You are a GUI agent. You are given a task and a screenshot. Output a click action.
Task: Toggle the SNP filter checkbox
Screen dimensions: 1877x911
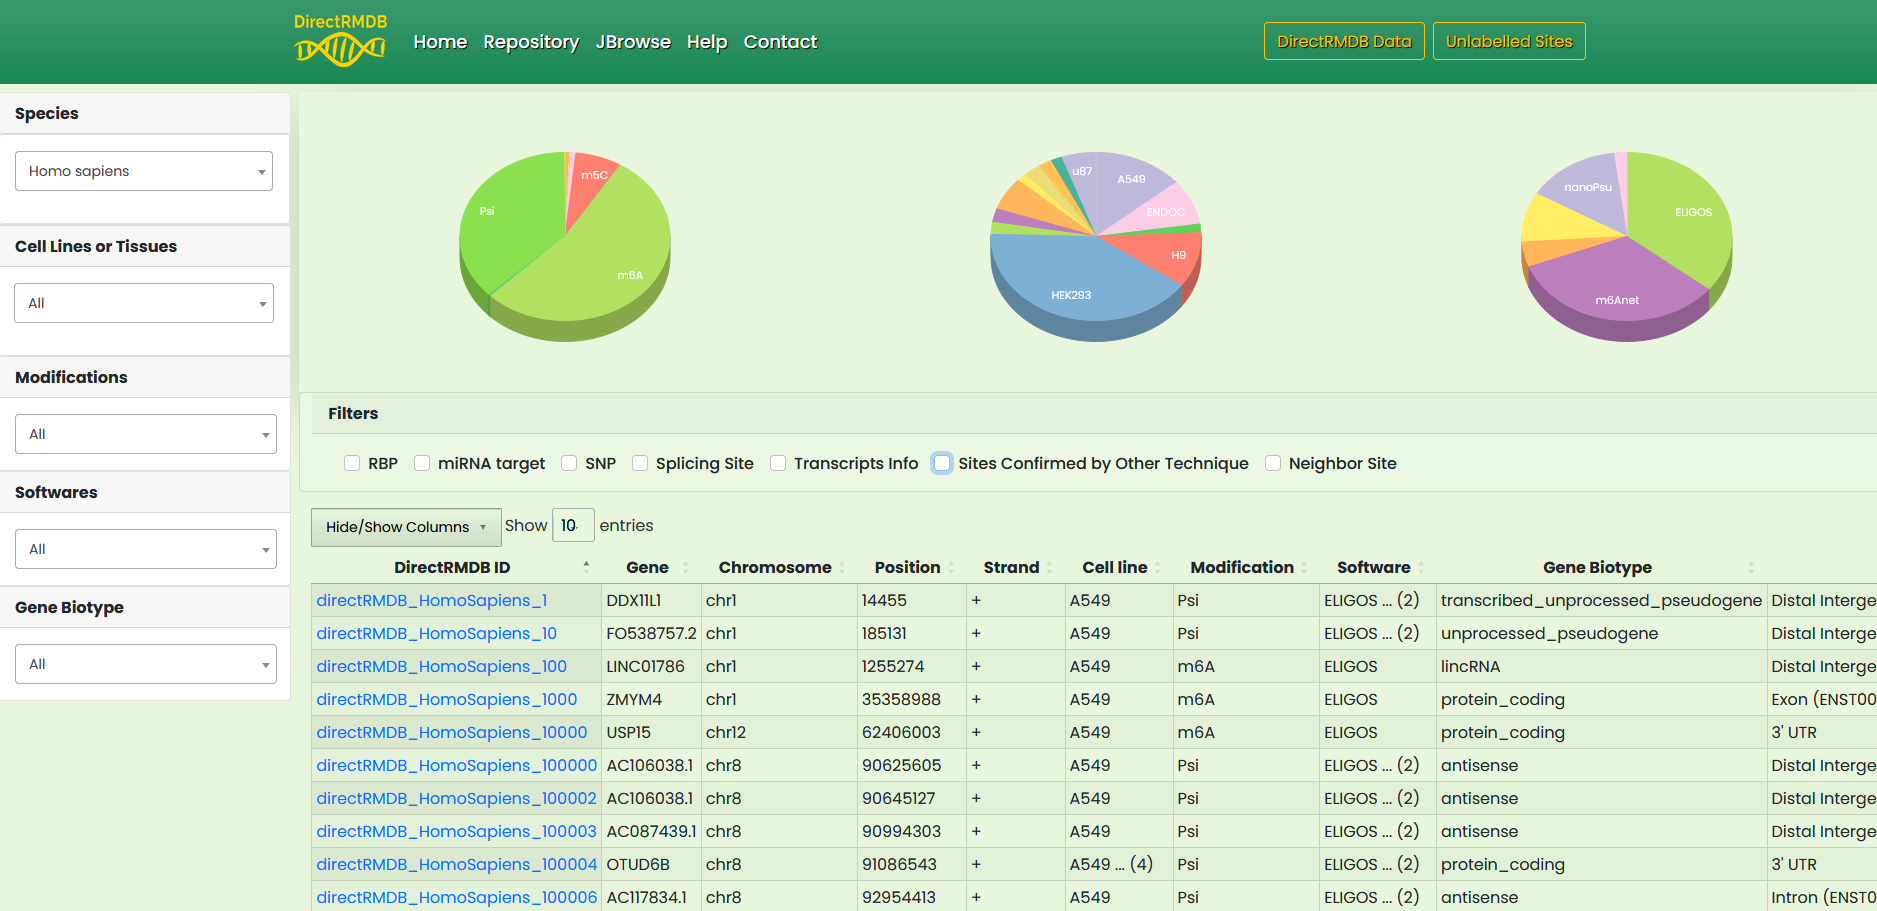(569, 463)
